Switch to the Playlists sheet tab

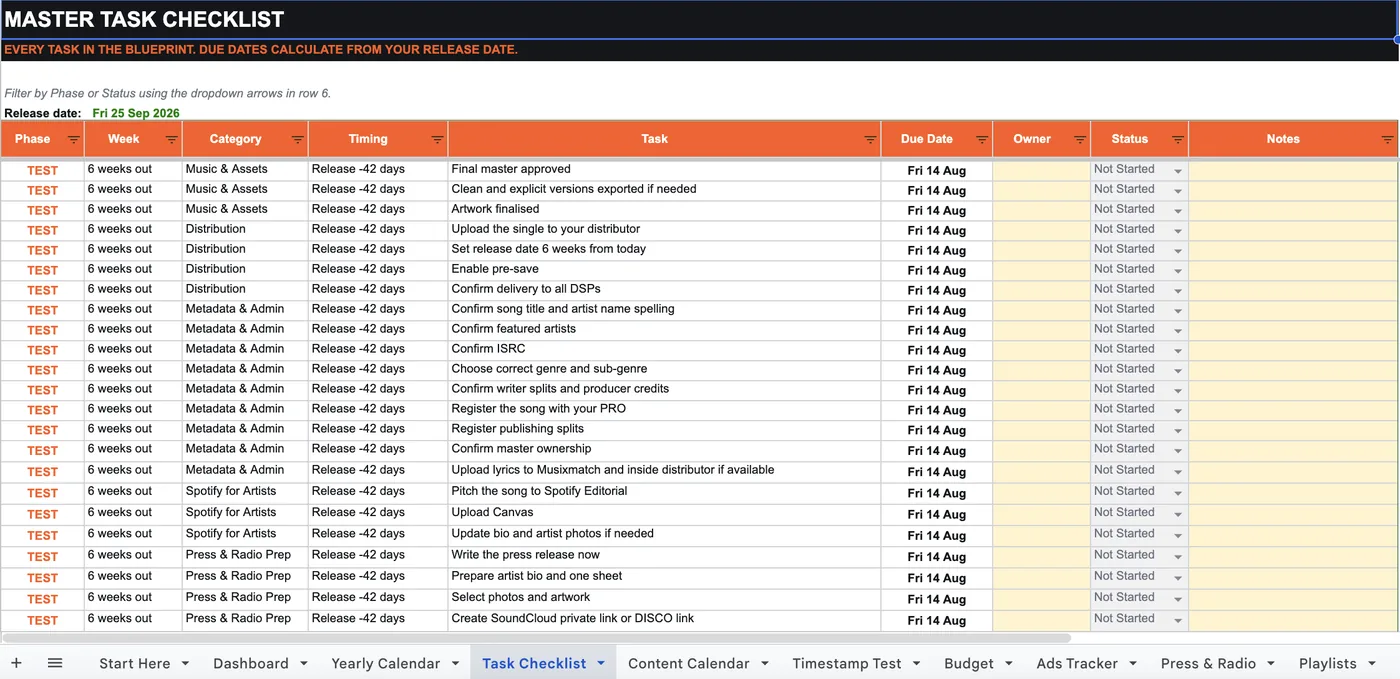1327,663
